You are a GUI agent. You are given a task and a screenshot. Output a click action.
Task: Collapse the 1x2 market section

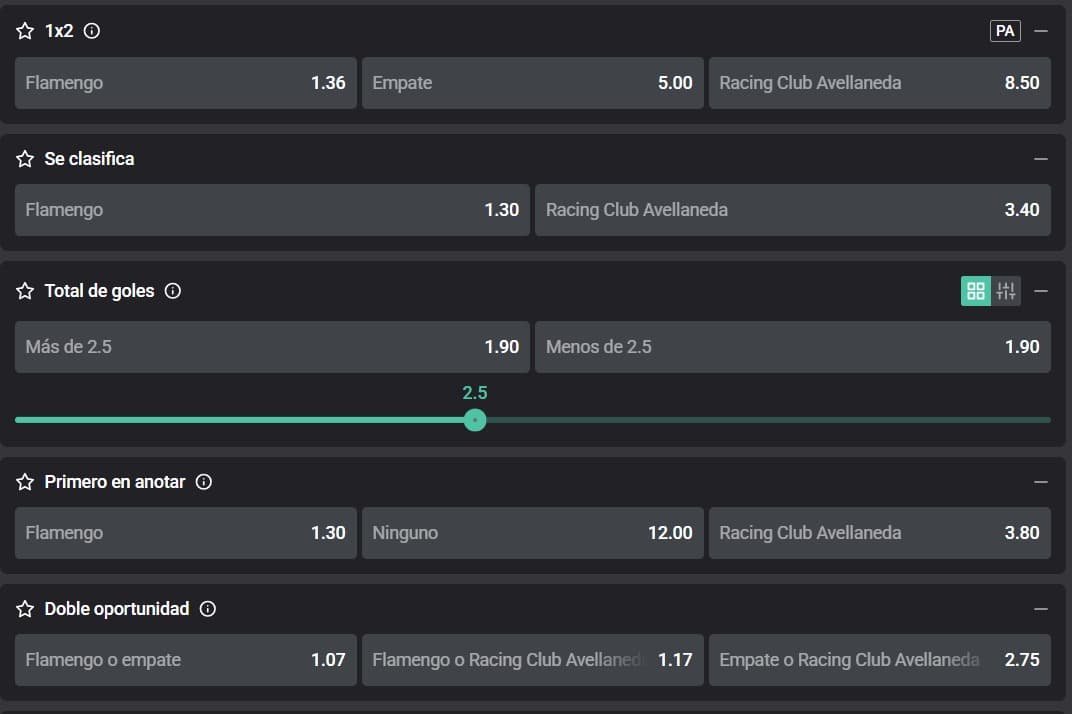point(1041,31)
